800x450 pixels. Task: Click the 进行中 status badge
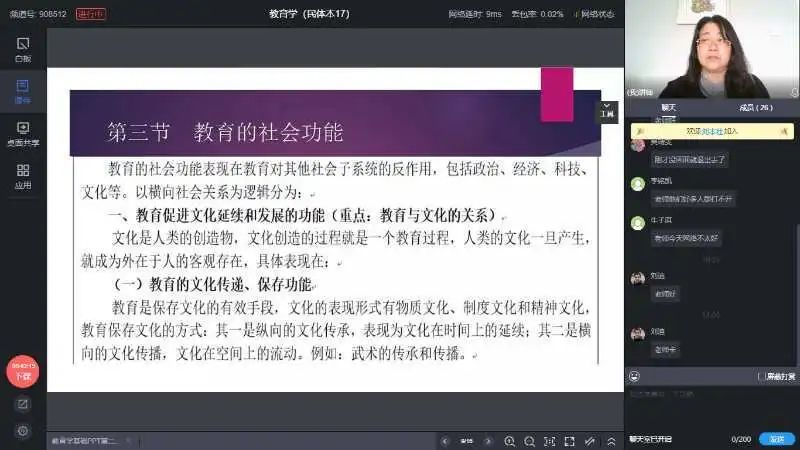(x=91, y=14)
